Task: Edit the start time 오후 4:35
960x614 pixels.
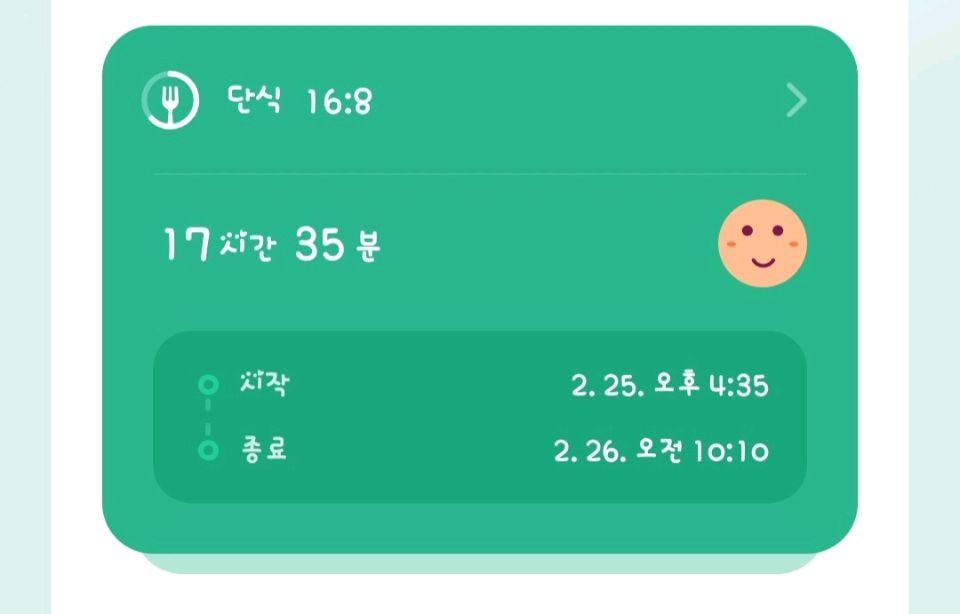Action: (x=710, y=386)
